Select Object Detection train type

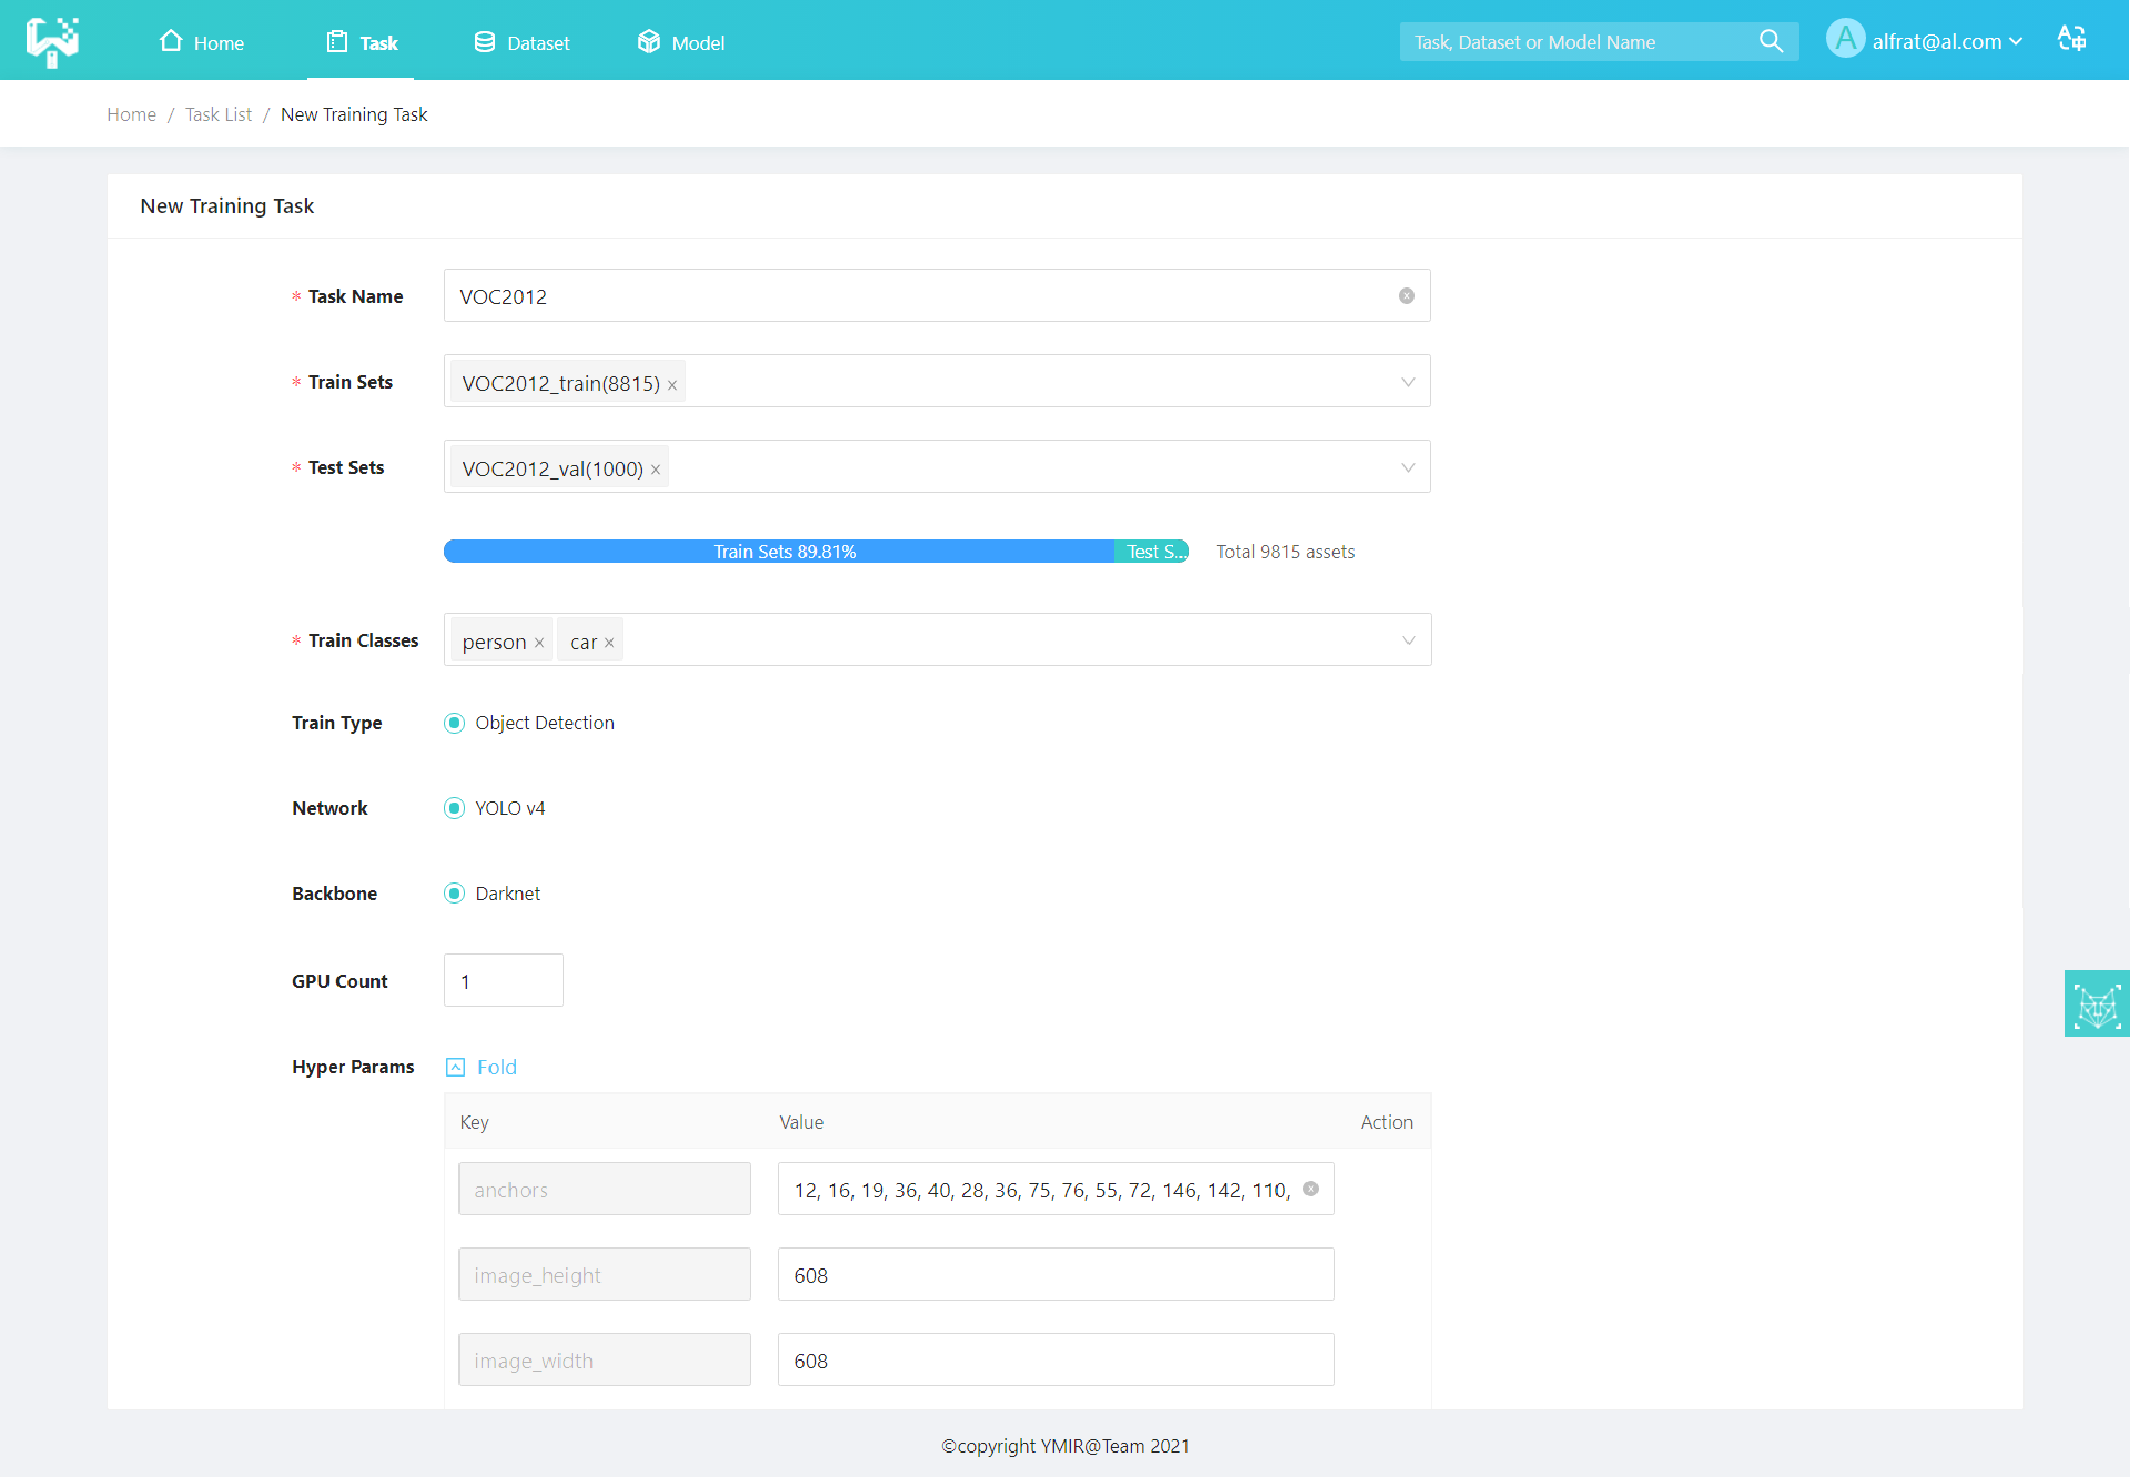pos(455,723)
